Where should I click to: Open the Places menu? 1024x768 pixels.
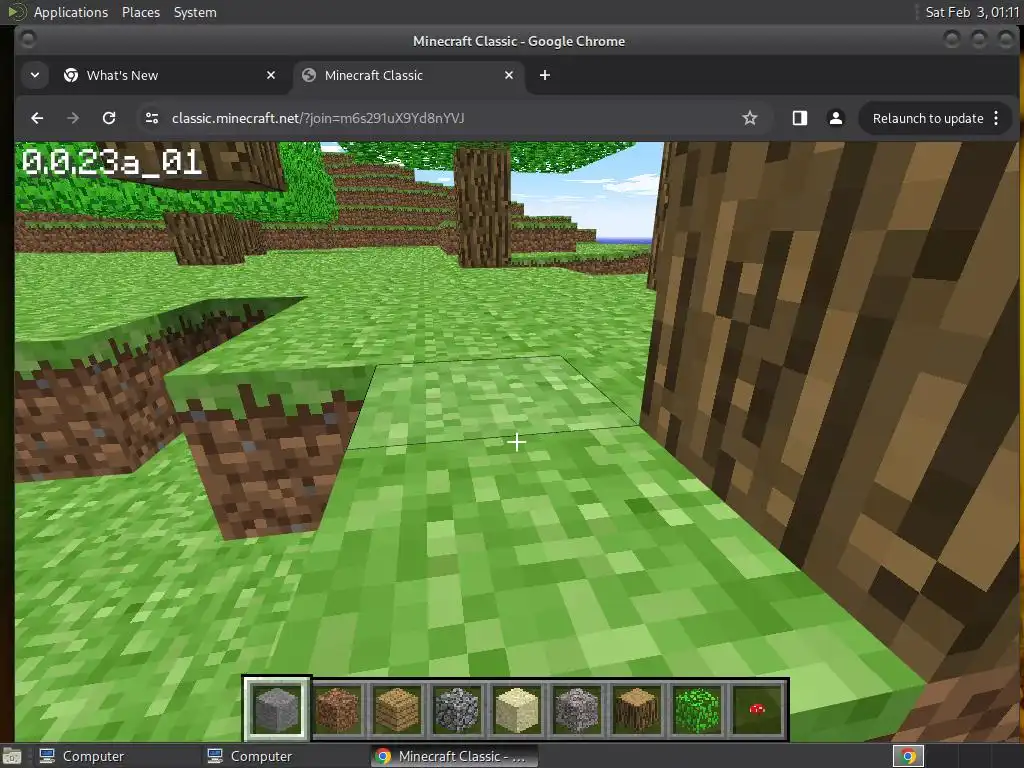click(x=140, y=12)
